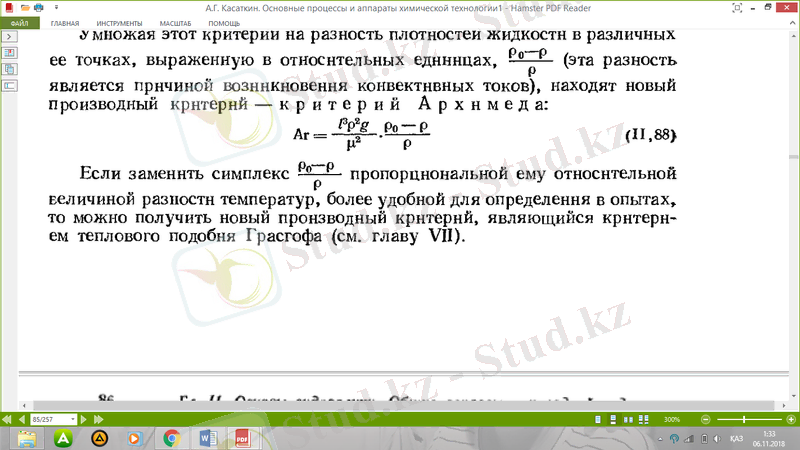Open File Explorer from the taskbar
800x450 pixels.
click(27, 439)
